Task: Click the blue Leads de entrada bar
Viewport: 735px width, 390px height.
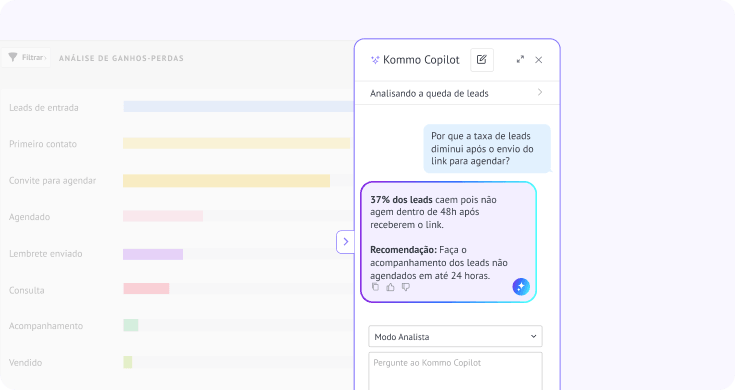Action: (239, 106)
